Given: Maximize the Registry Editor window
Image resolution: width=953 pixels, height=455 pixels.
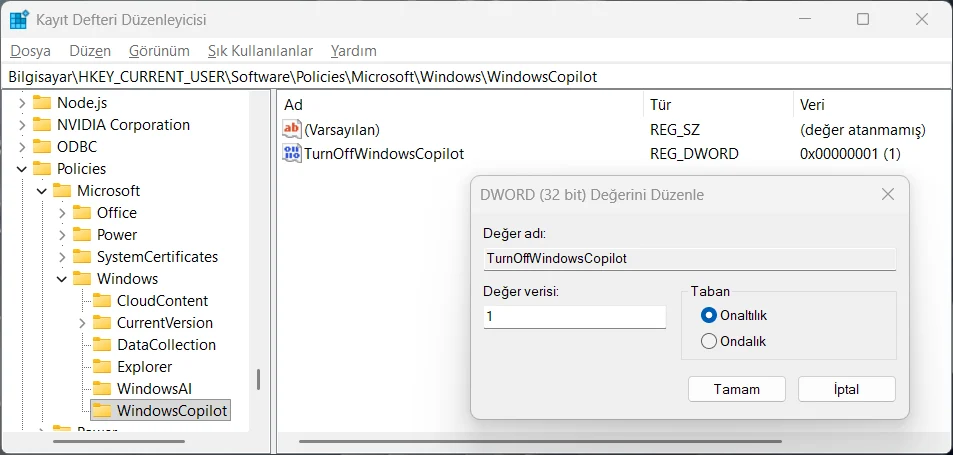Looking at the screenshot, I should (862, 19).
